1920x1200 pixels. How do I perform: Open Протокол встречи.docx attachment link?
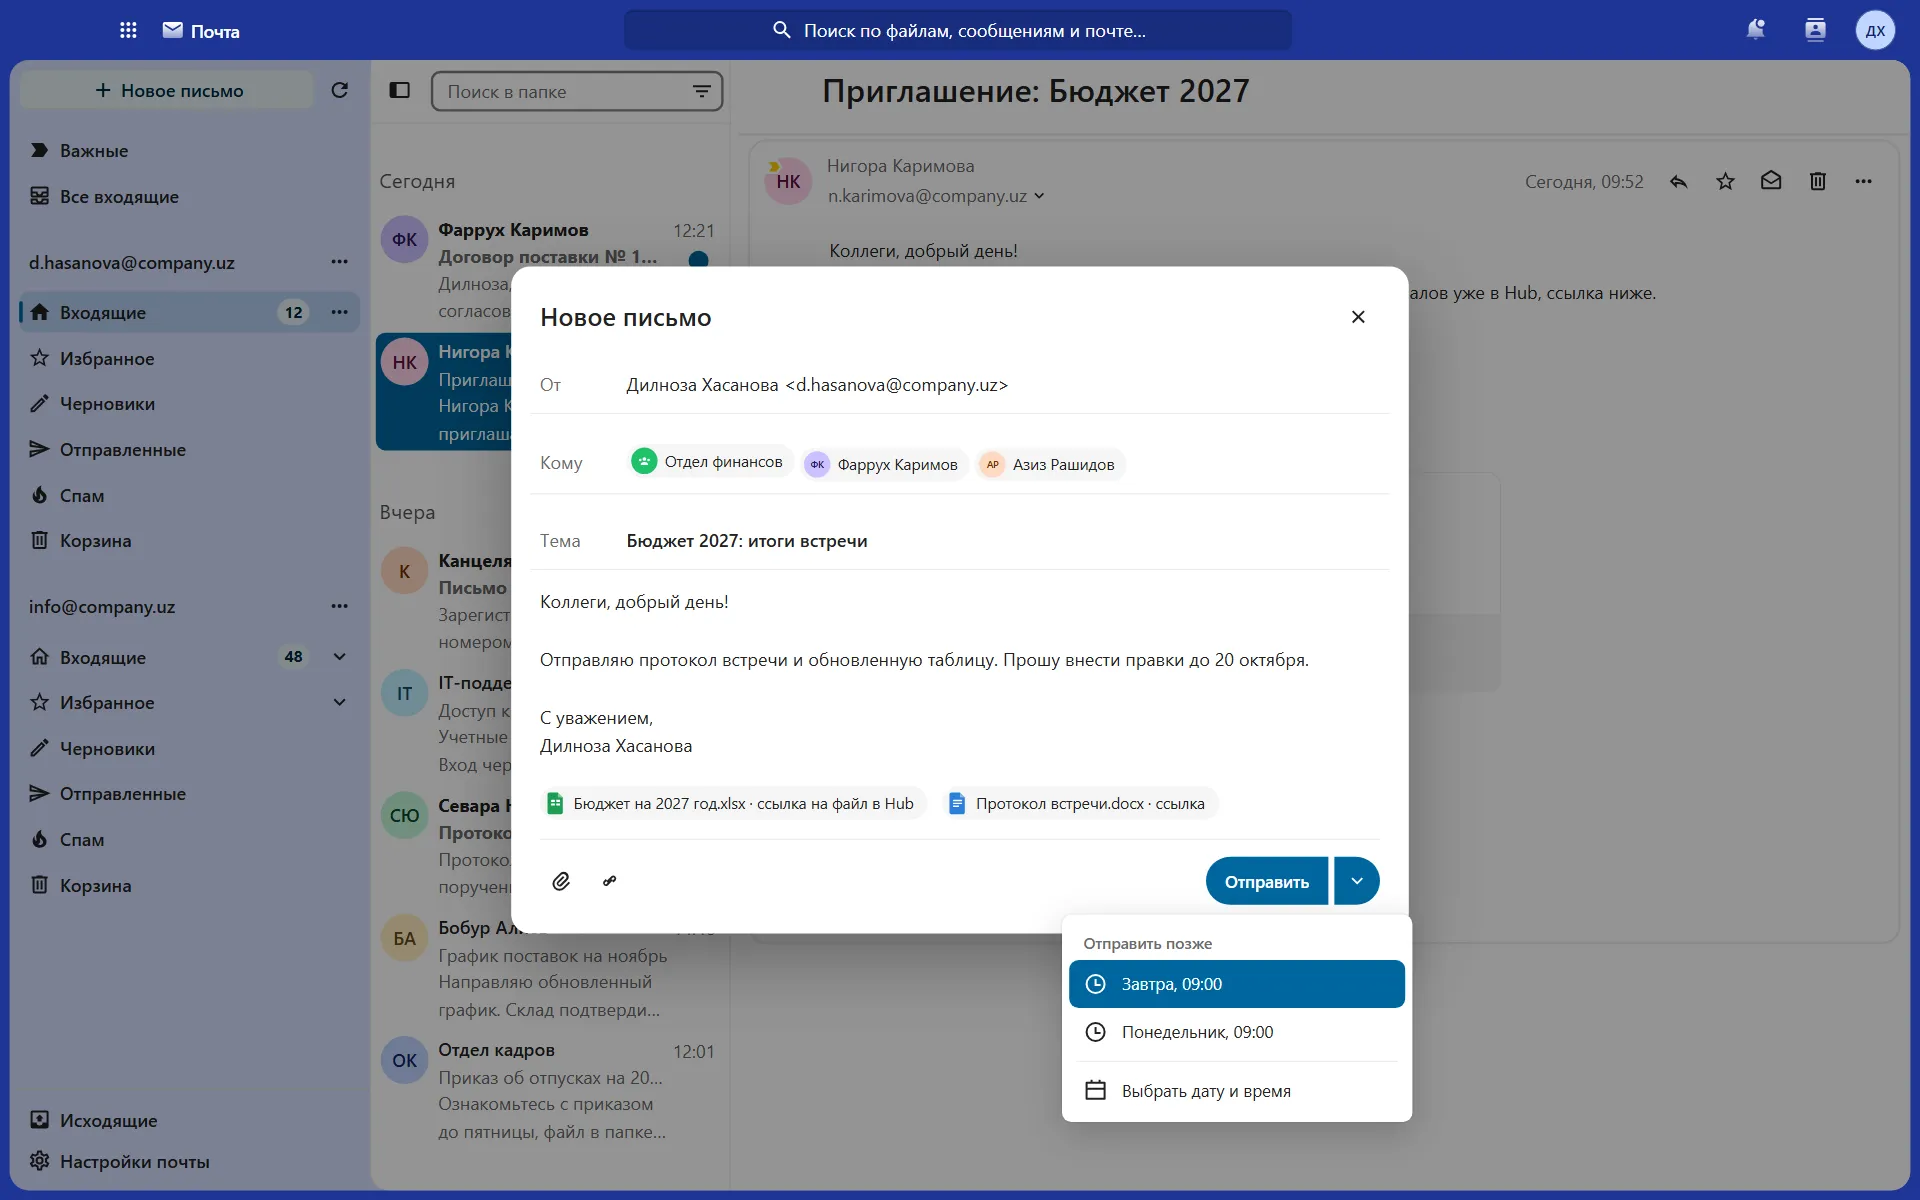(1080, 803)
